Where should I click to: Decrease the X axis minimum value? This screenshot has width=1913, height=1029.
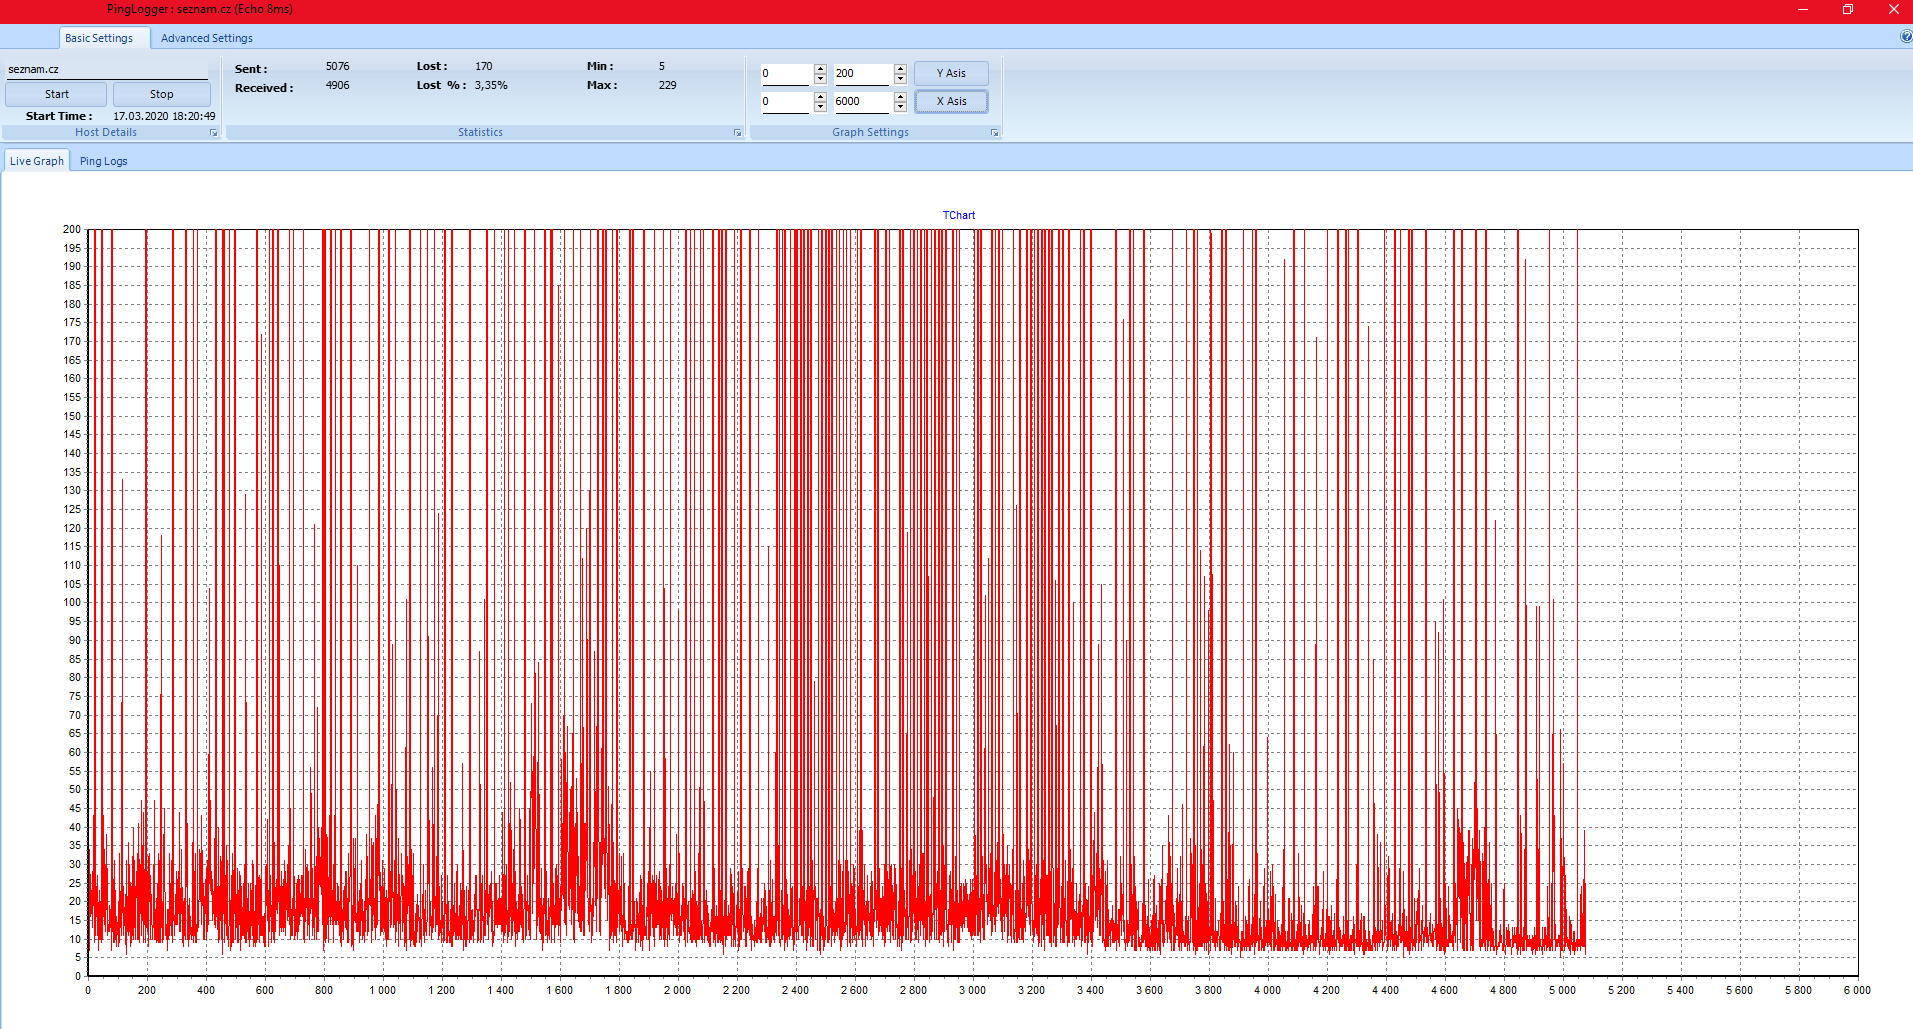pyautogui.click(x=820, y=107)
